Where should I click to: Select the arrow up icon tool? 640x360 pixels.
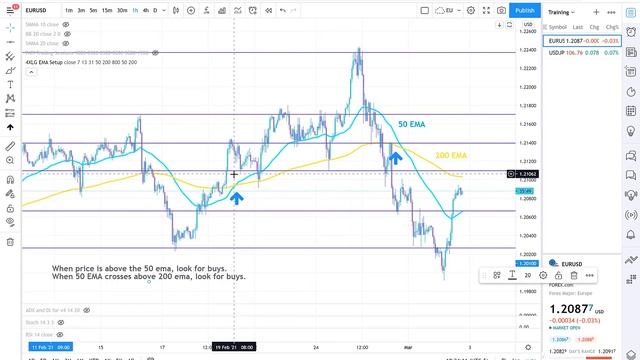point(10,127)
